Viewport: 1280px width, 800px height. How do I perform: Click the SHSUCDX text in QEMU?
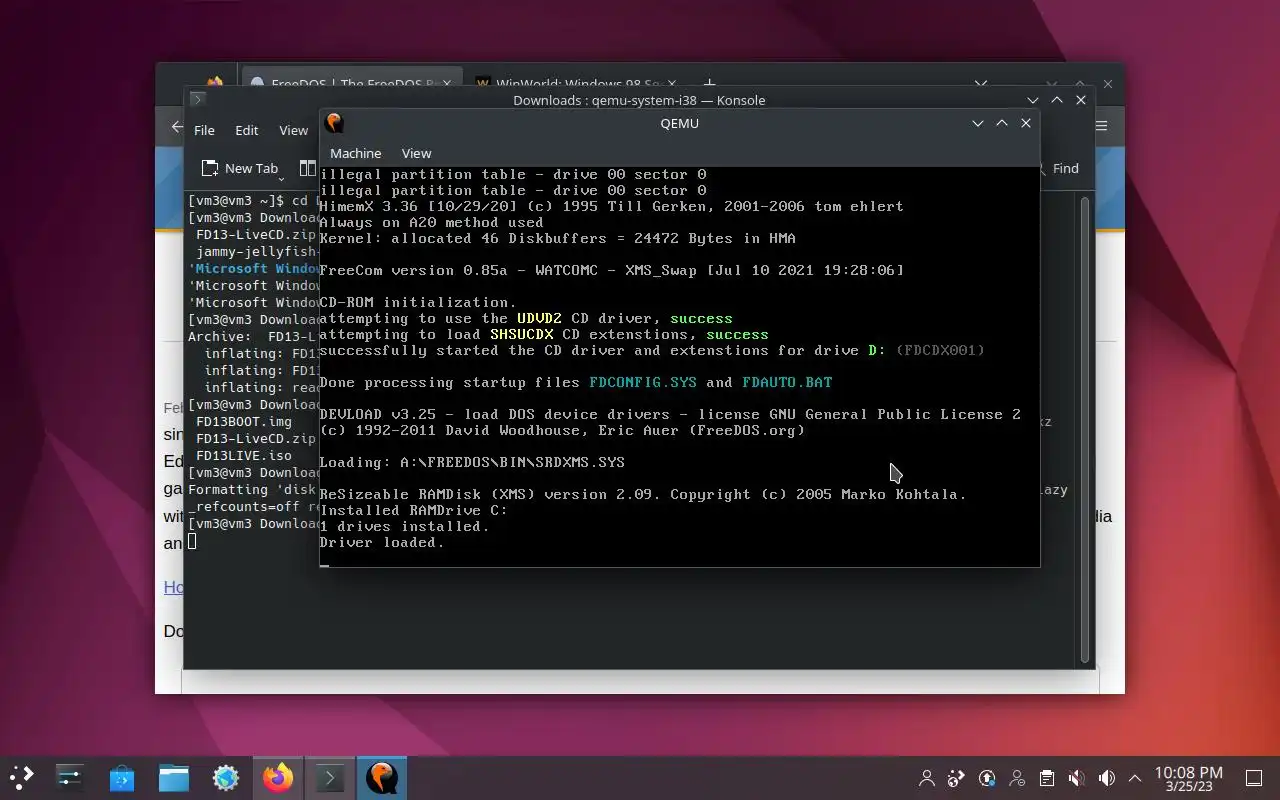[521, 334]
